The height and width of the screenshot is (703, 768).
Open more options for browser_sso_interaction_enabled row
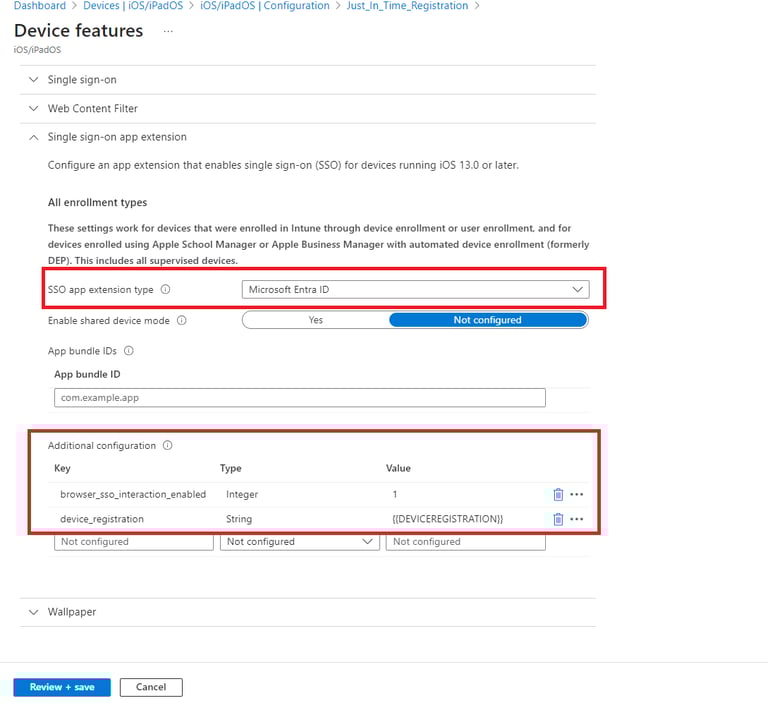(577, 494)
